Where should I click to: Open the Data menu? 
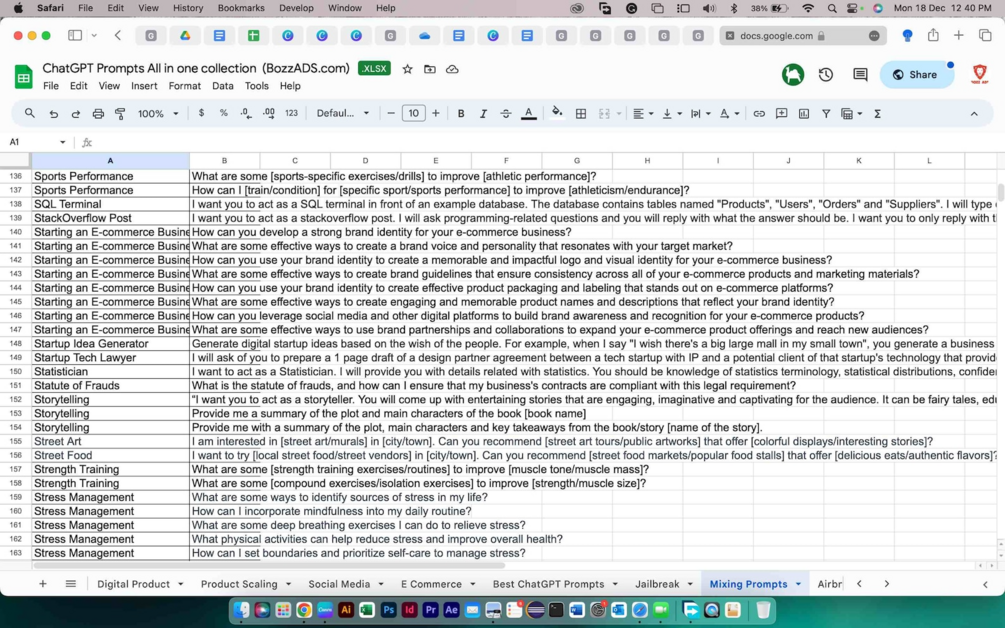222,86
